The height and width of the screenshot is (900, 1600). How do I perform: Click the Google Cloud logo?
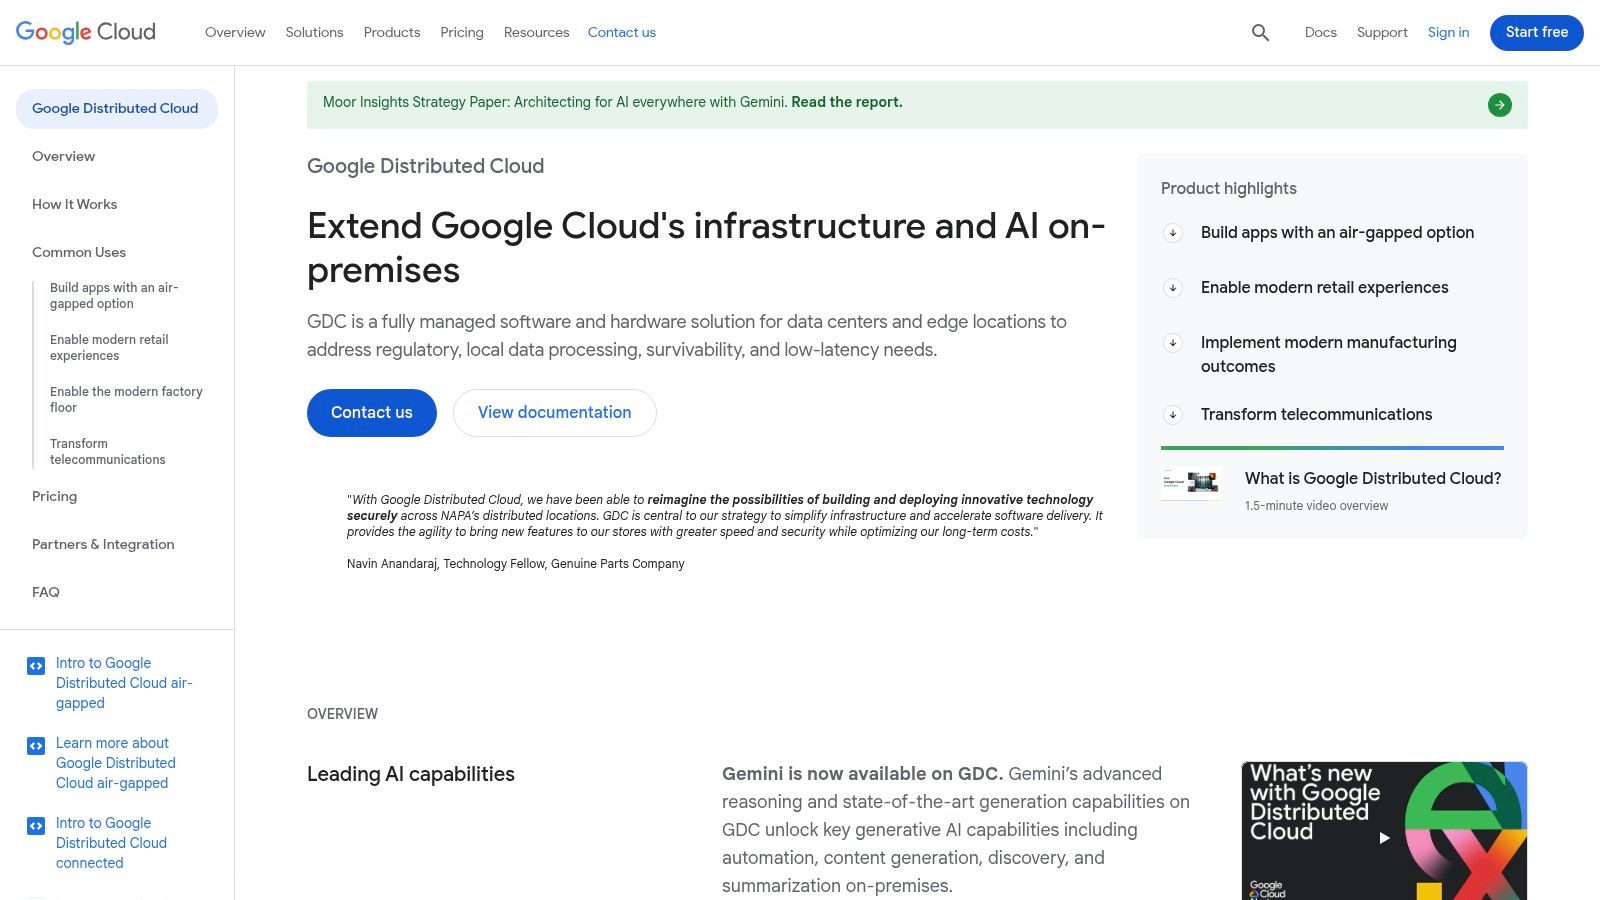point(85,31)
